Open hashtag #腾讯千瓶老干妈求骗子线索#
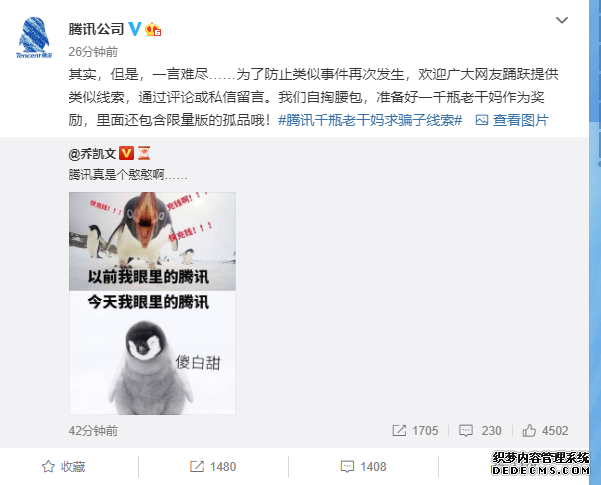The image size is (601, 485). pyautogui.click(x=370, y=120)
